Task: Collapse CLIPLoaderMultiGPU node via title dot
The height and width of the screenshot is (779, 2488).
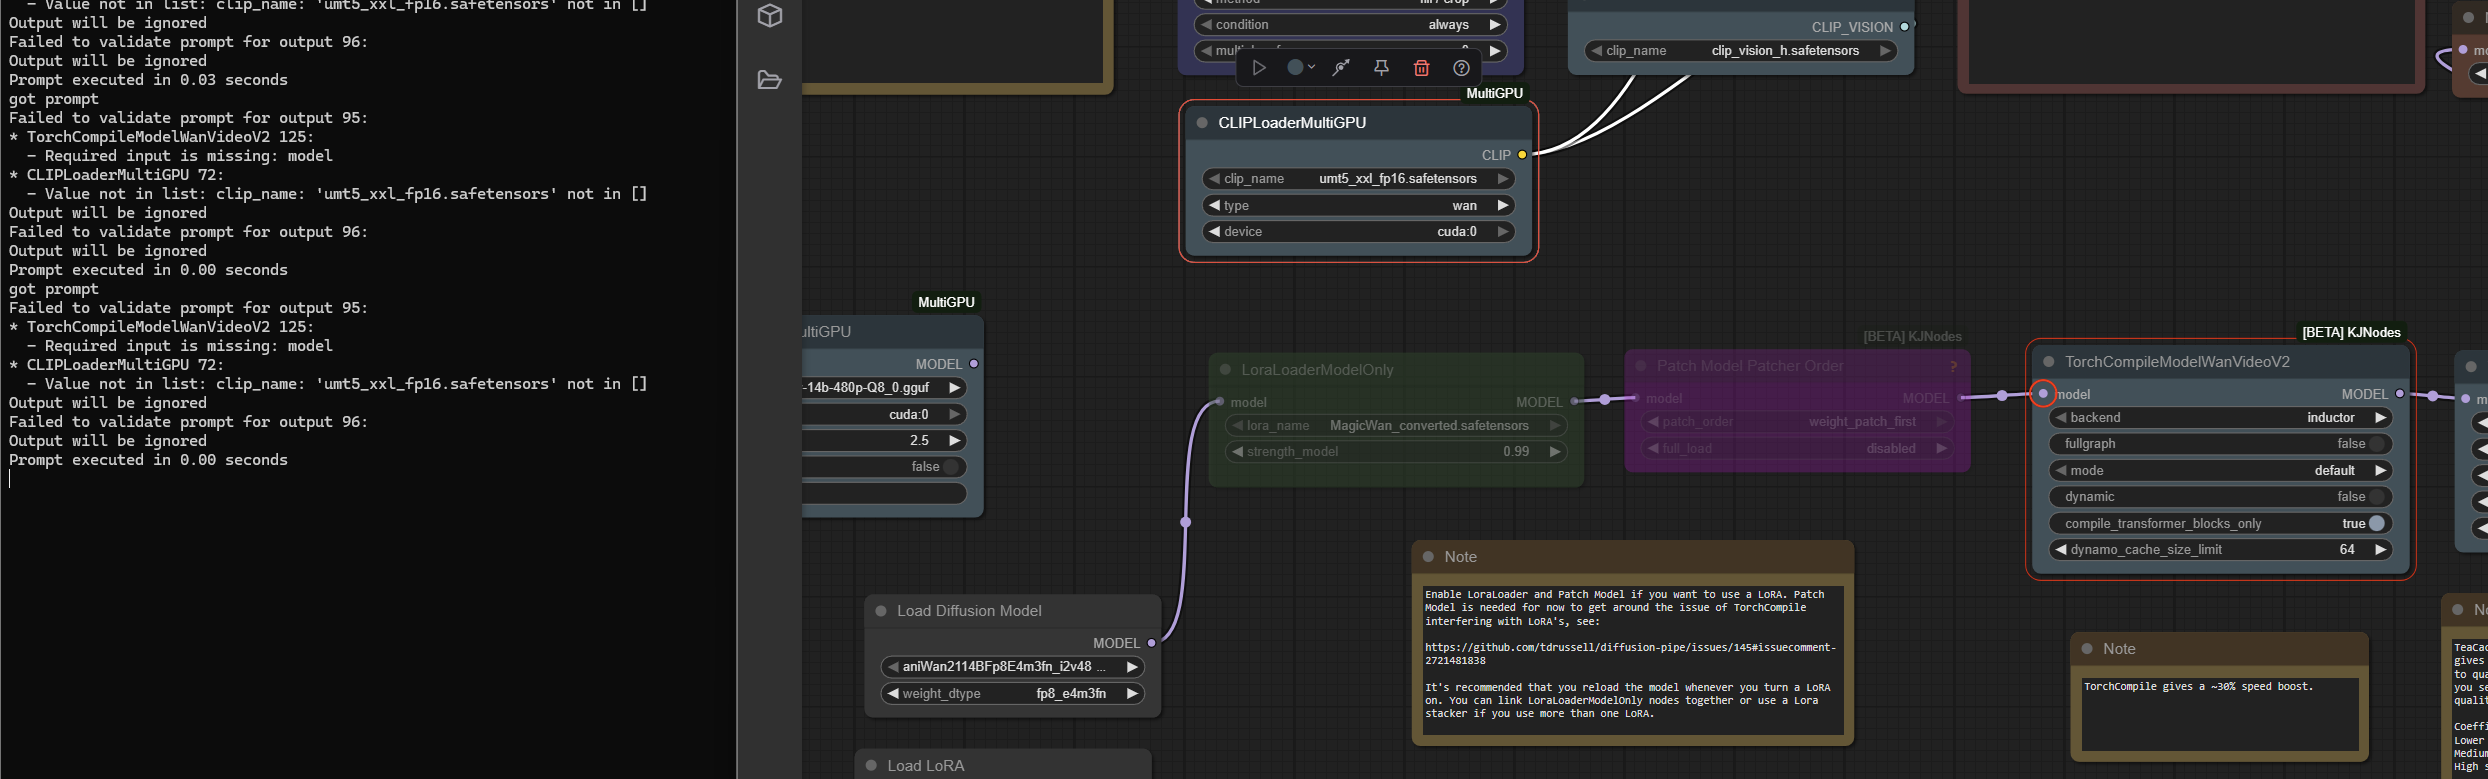Action: click(x=1202, y=123)
